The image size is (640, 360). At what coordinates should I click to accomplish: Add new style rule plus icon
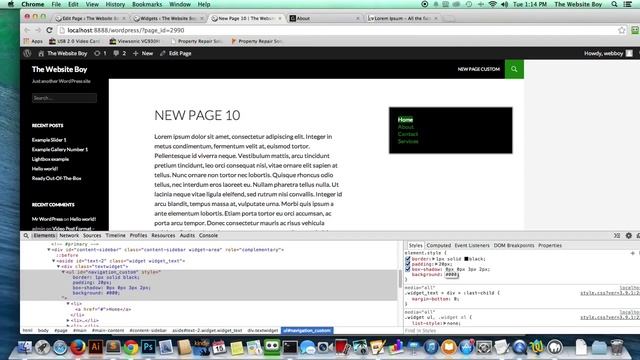point(633,253)
